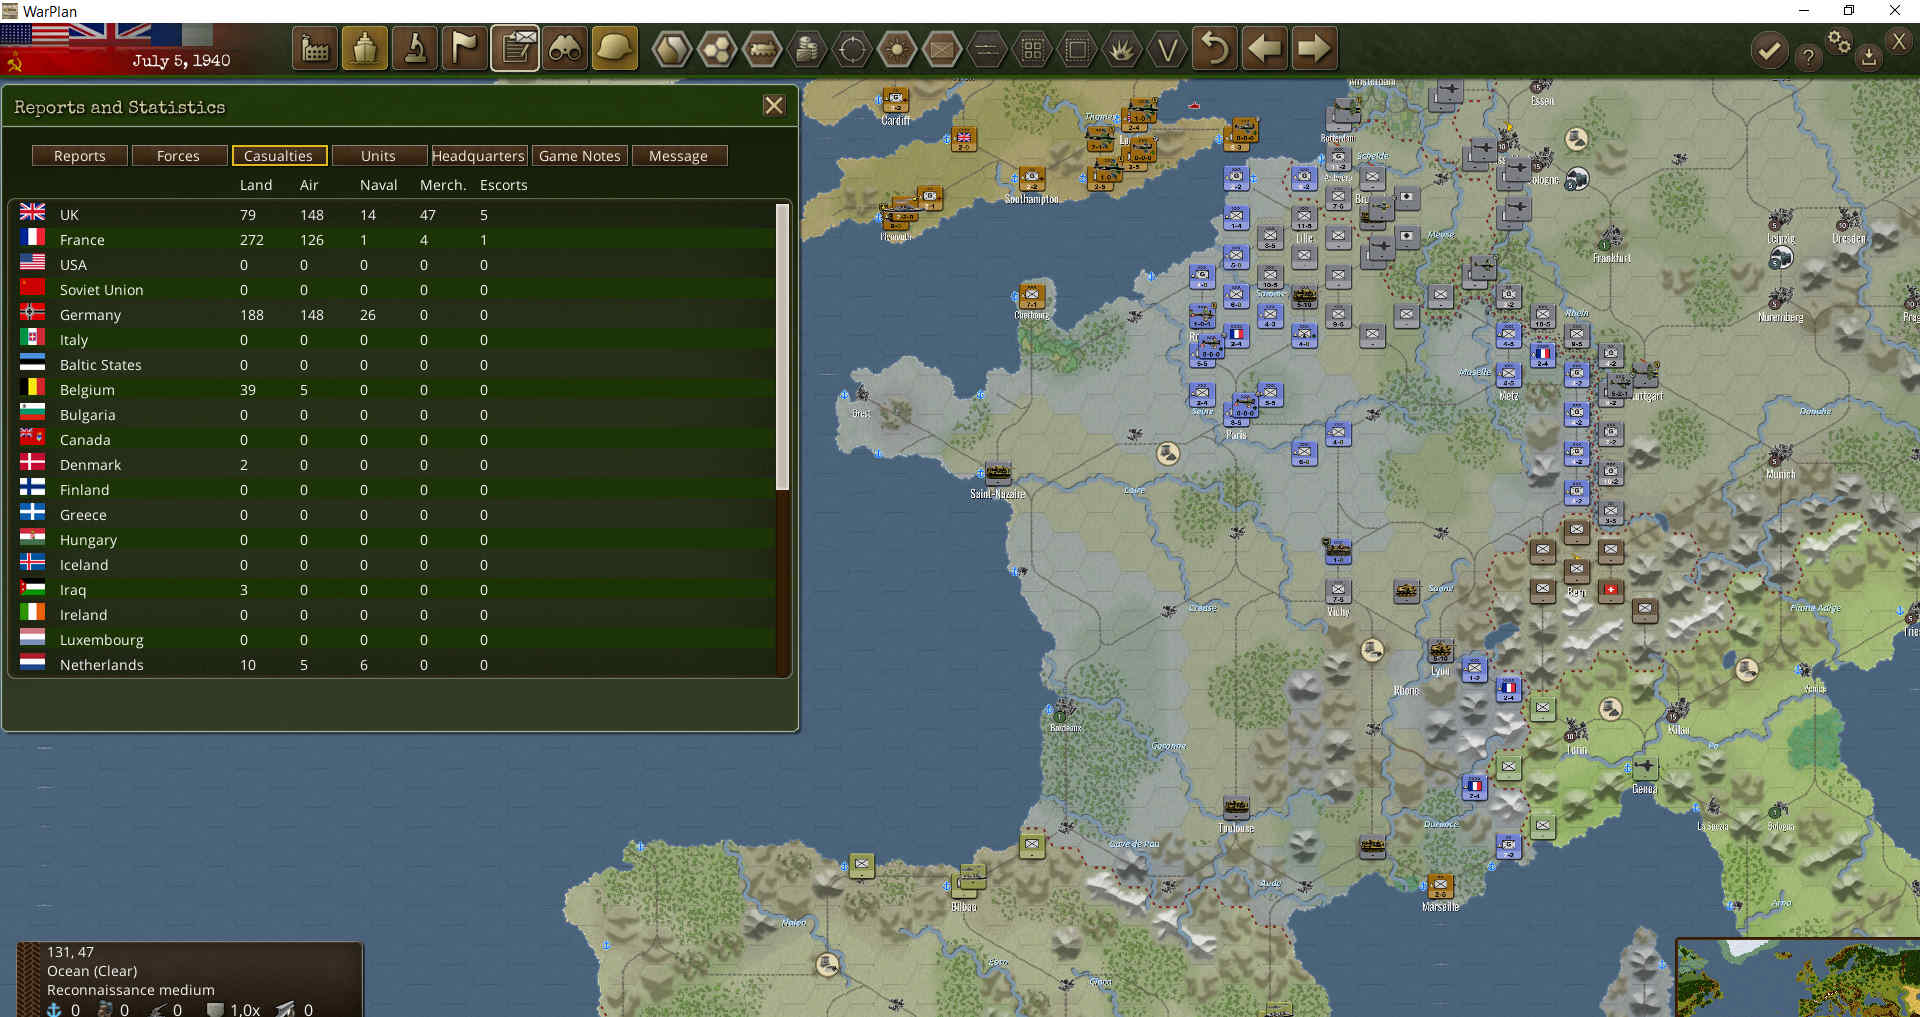The width and height of the screenshot is (1920, 1017).
Task: Click the Naval column header
Action: (x=379, y=185)
